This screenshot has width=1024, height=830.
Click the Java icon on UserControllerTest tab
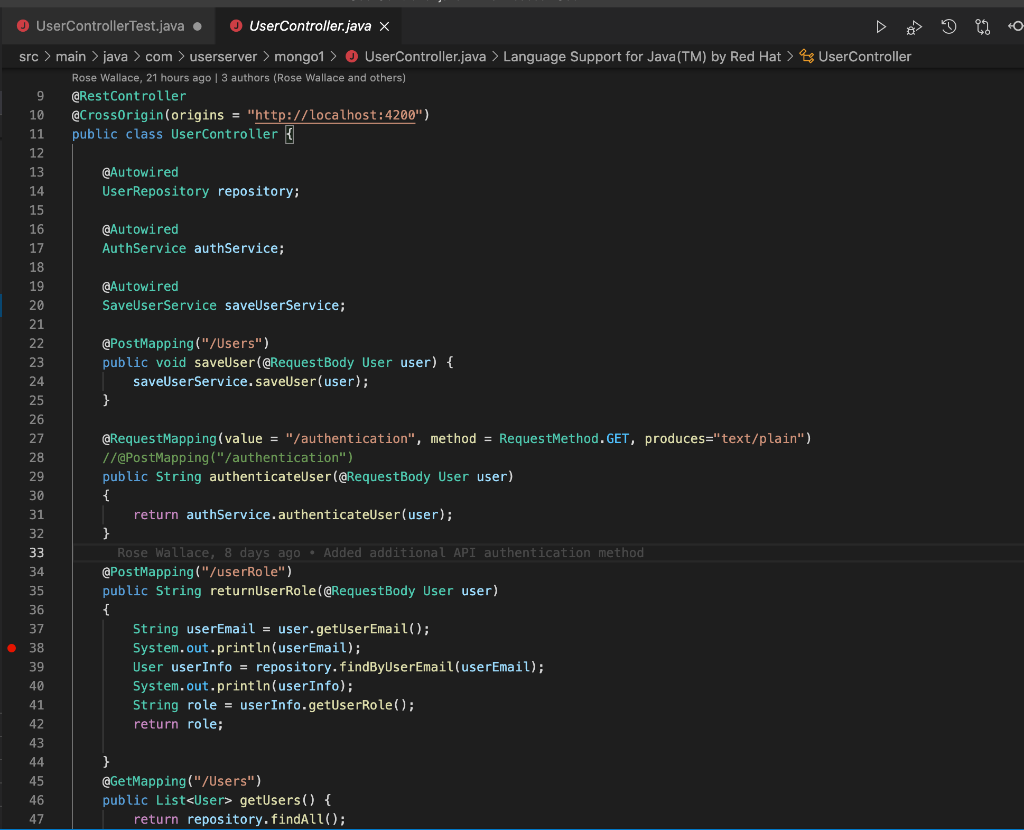[23, 26]
